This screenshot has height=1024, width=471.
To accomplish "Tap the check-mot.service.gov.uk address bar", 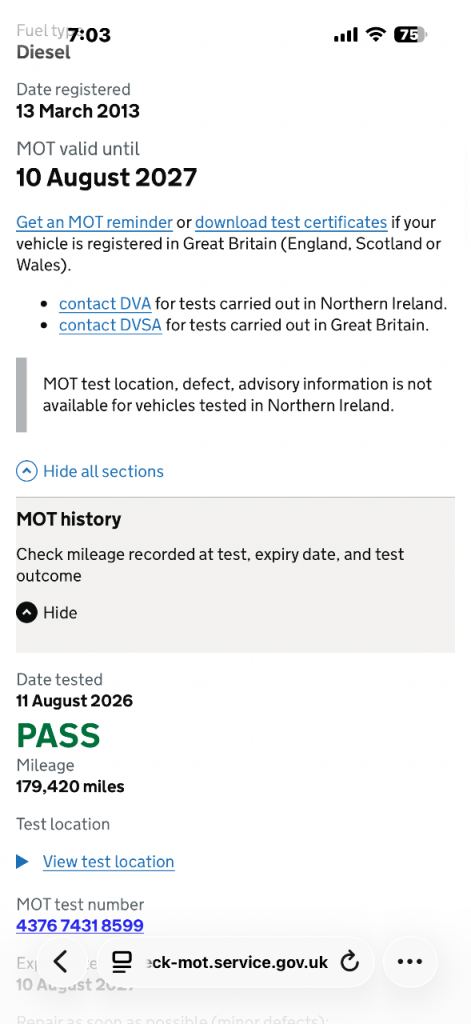I will pyautogui.click(x=235, y=961).
